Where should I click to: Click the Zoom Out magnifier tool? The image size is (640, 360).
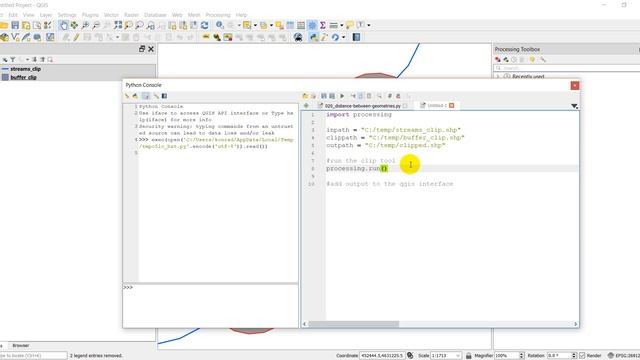(x=96, y=25)
